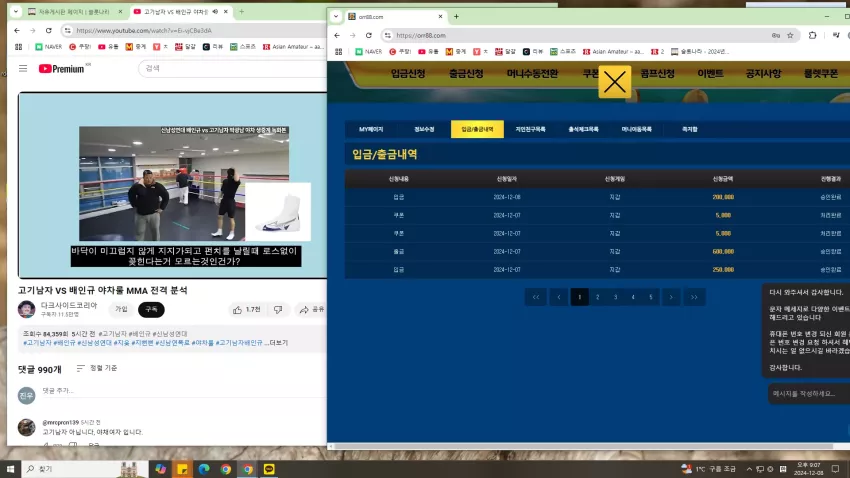850x478 pixels.
Task: Switch to 출석체크목록 tab
Action: (583, 130)
